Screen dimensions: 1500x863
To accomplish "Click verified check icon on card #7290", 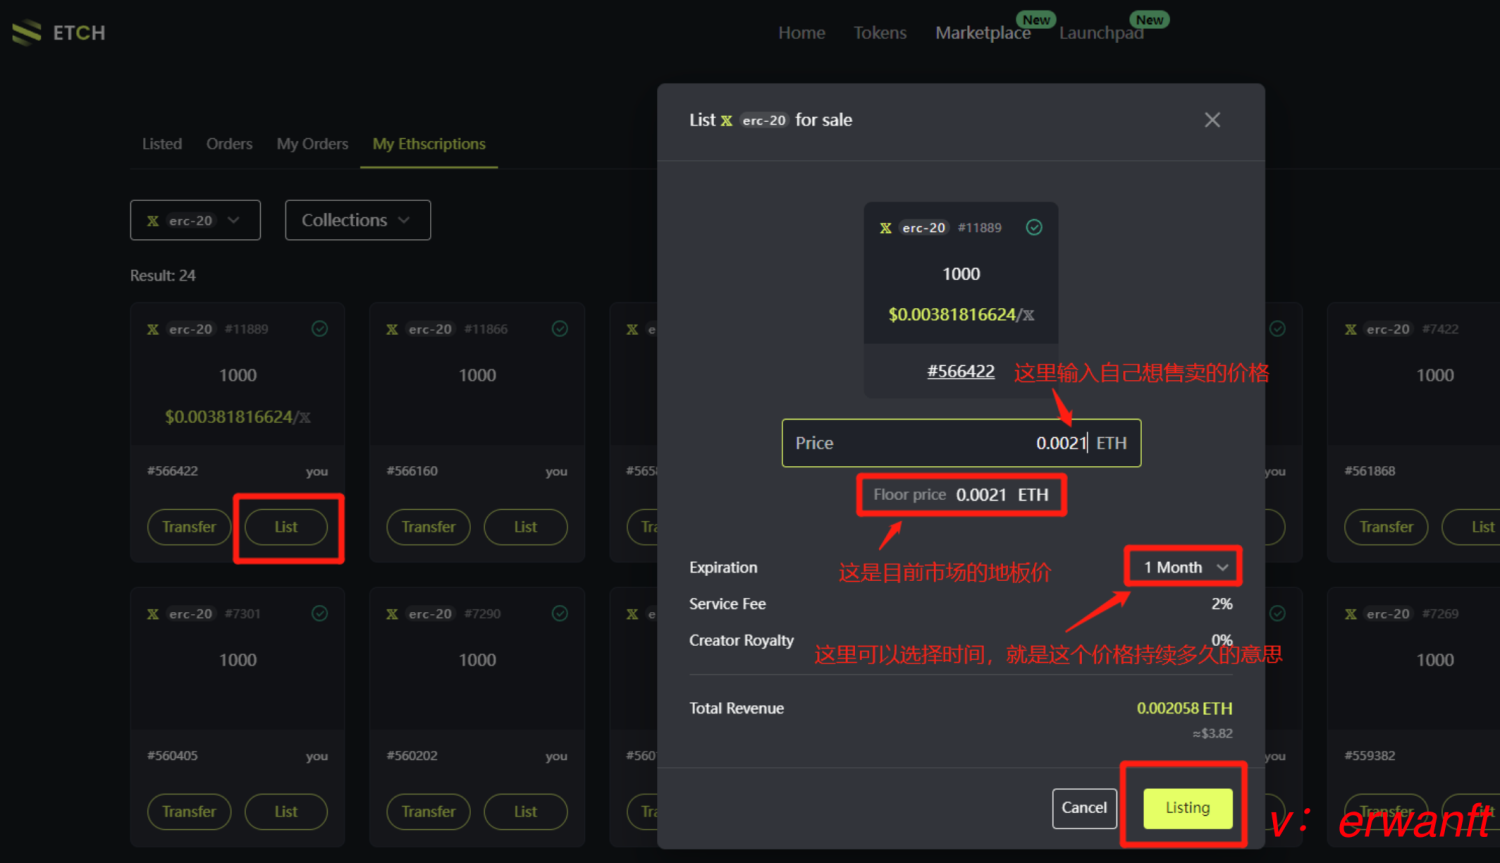I will pos(560,614).
